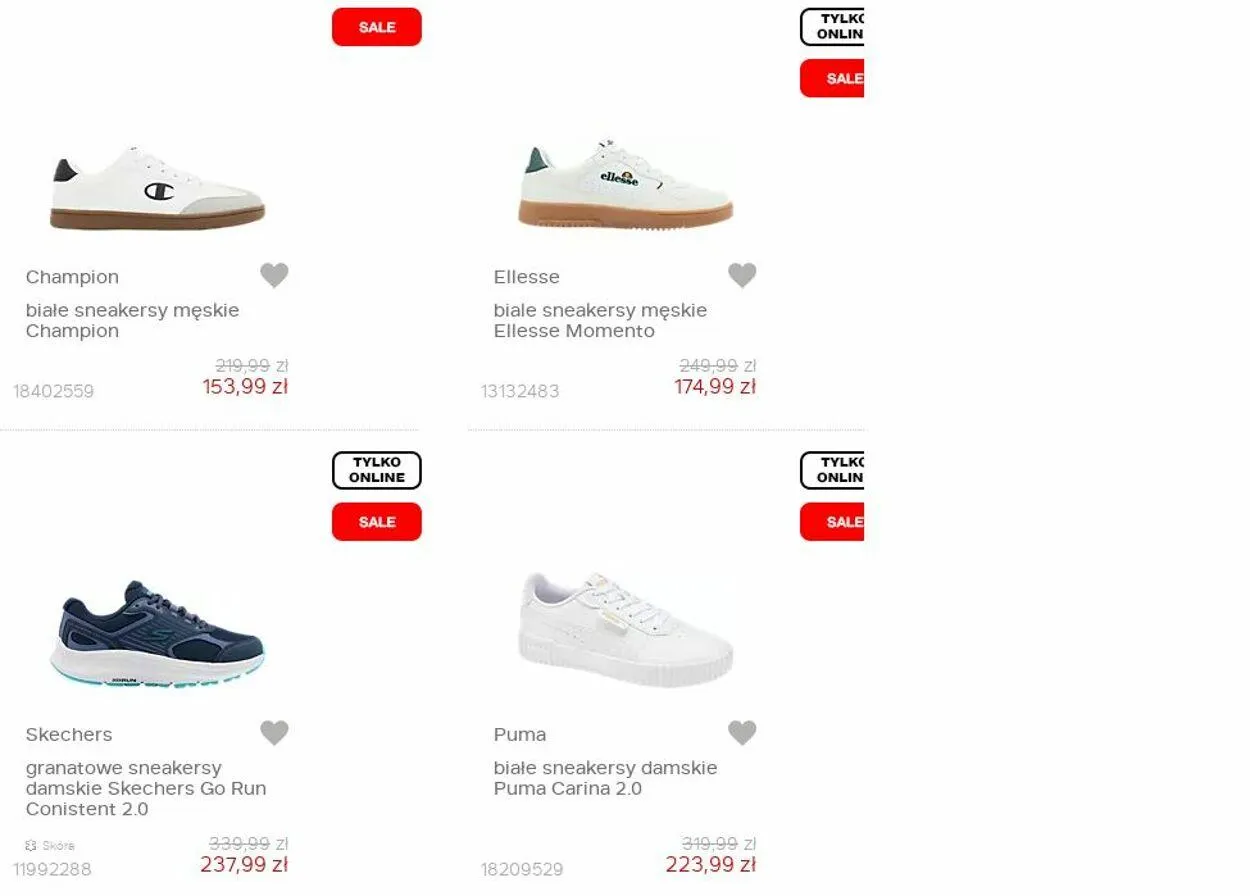Click red SALE badge on Skechers product
The width and height of the screenshot is (1250, 896).
[x=377, y=522]
